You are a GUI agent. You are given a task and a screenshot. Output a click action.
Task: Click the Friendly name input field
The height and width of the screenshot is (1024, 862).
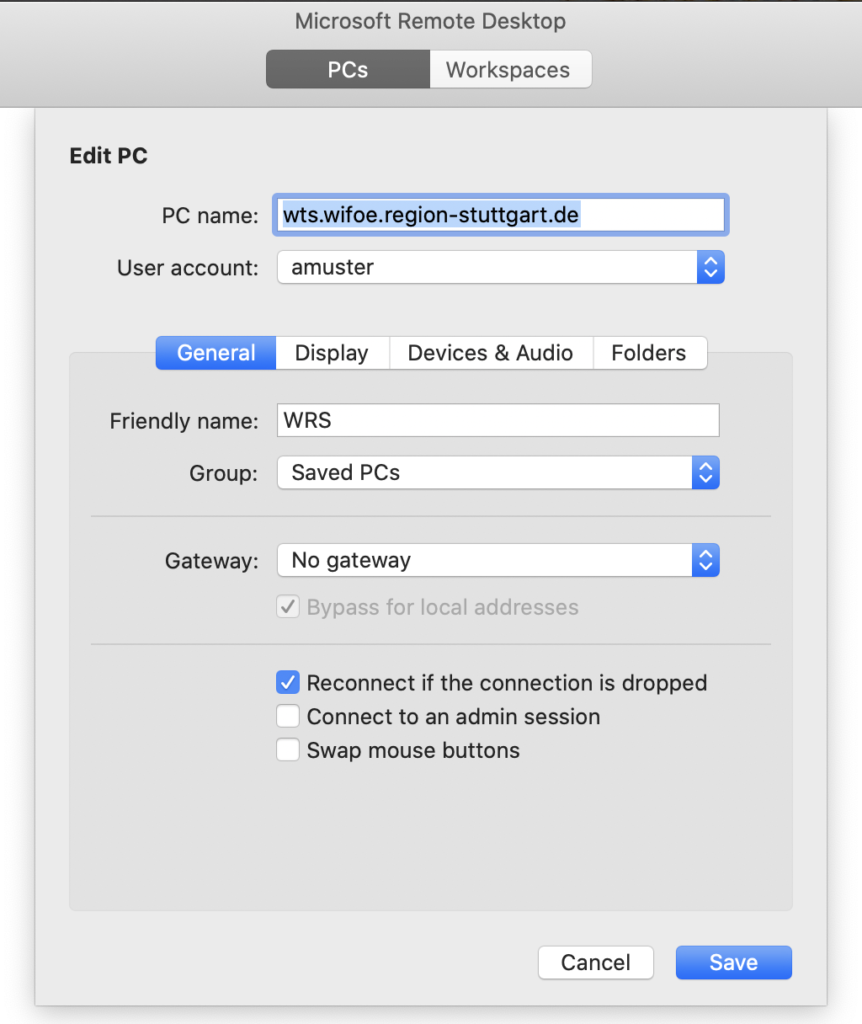pyautogui.click(x=498, y=421)
